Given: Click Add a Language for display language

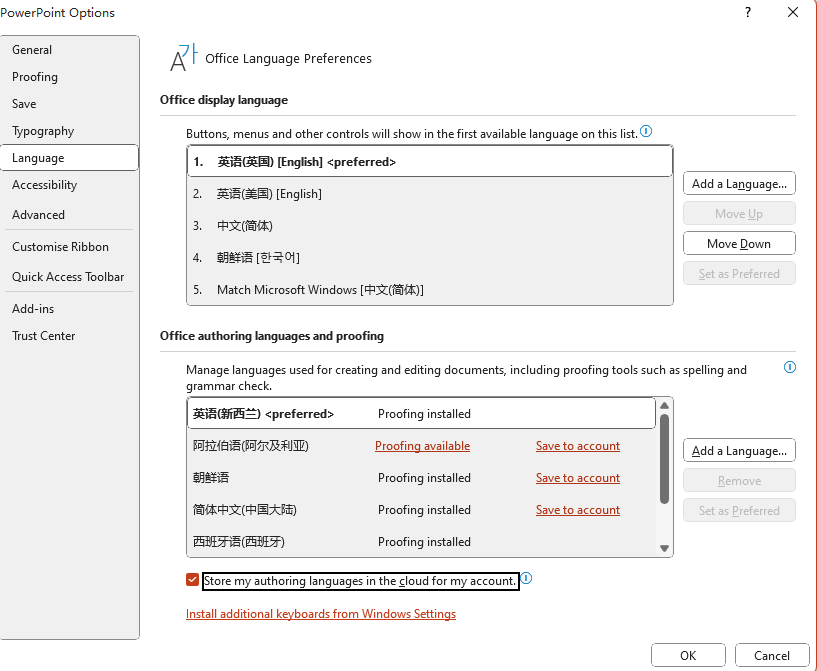Looking at the screenshot, I should [x=739, y=184].
